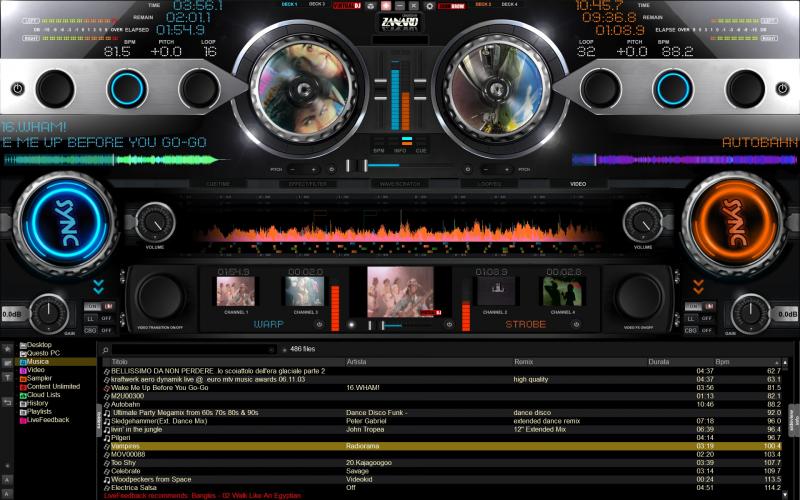Click the center video output preview
This screenshot has height=500, width=800.
click(x=401, y=291)
